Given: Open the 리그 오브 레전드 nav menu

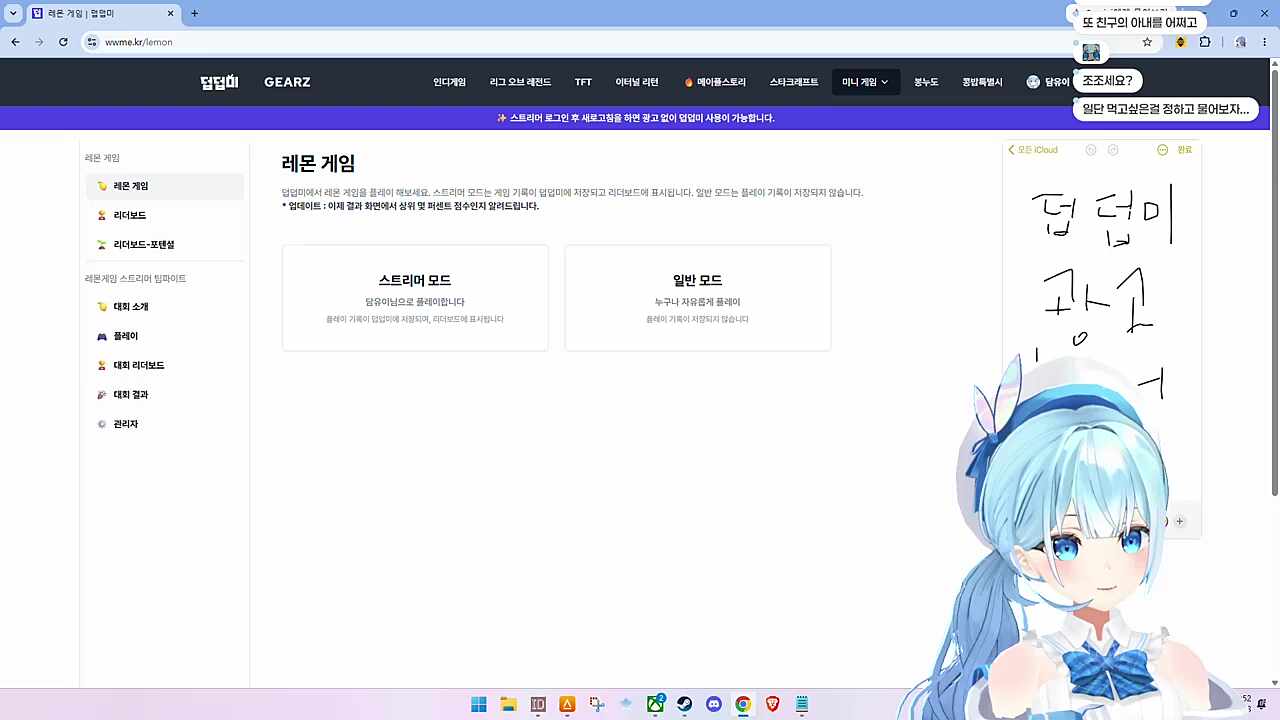Looking at the screenshot, I should pos(520,82).
